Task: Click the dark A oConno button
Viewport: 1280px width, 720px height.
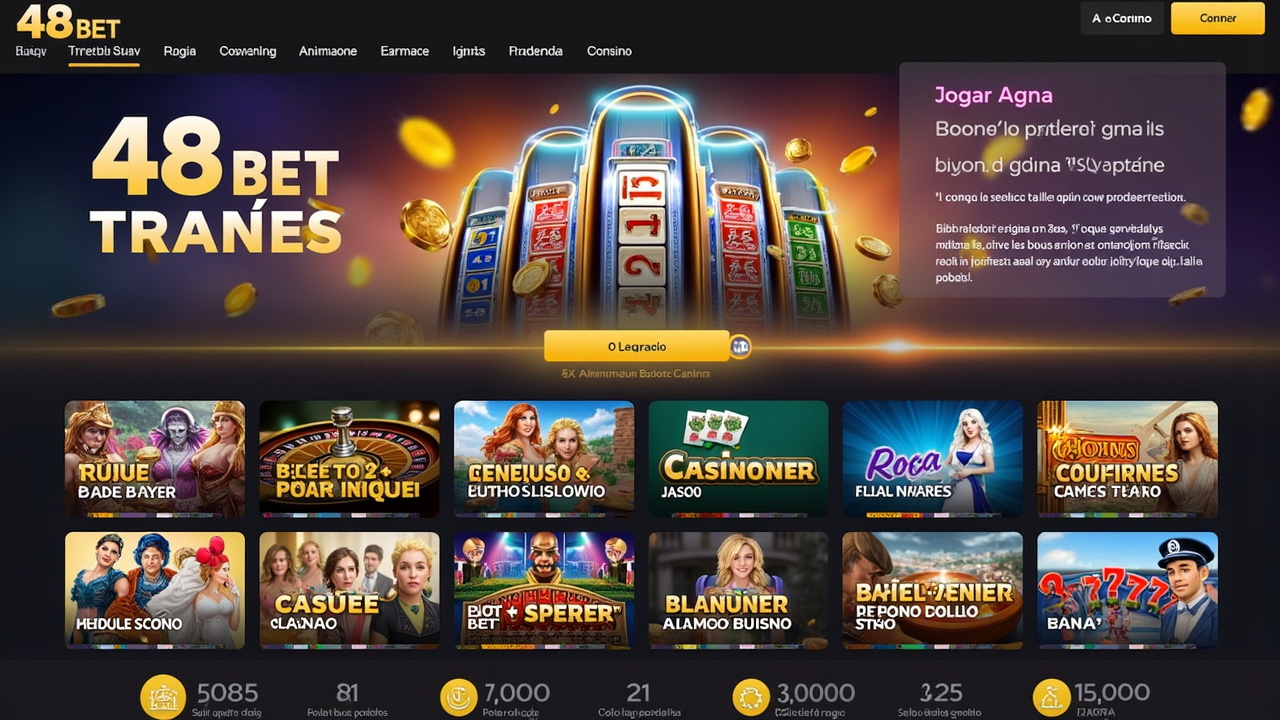Action: (1122, 18)
